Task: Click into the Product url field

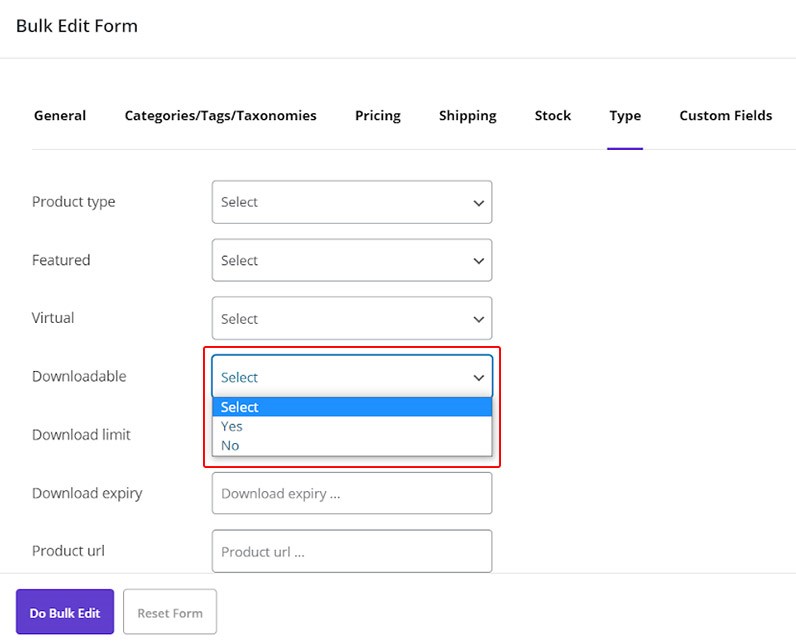Action: pyautogui.click(x=352, y=551)
